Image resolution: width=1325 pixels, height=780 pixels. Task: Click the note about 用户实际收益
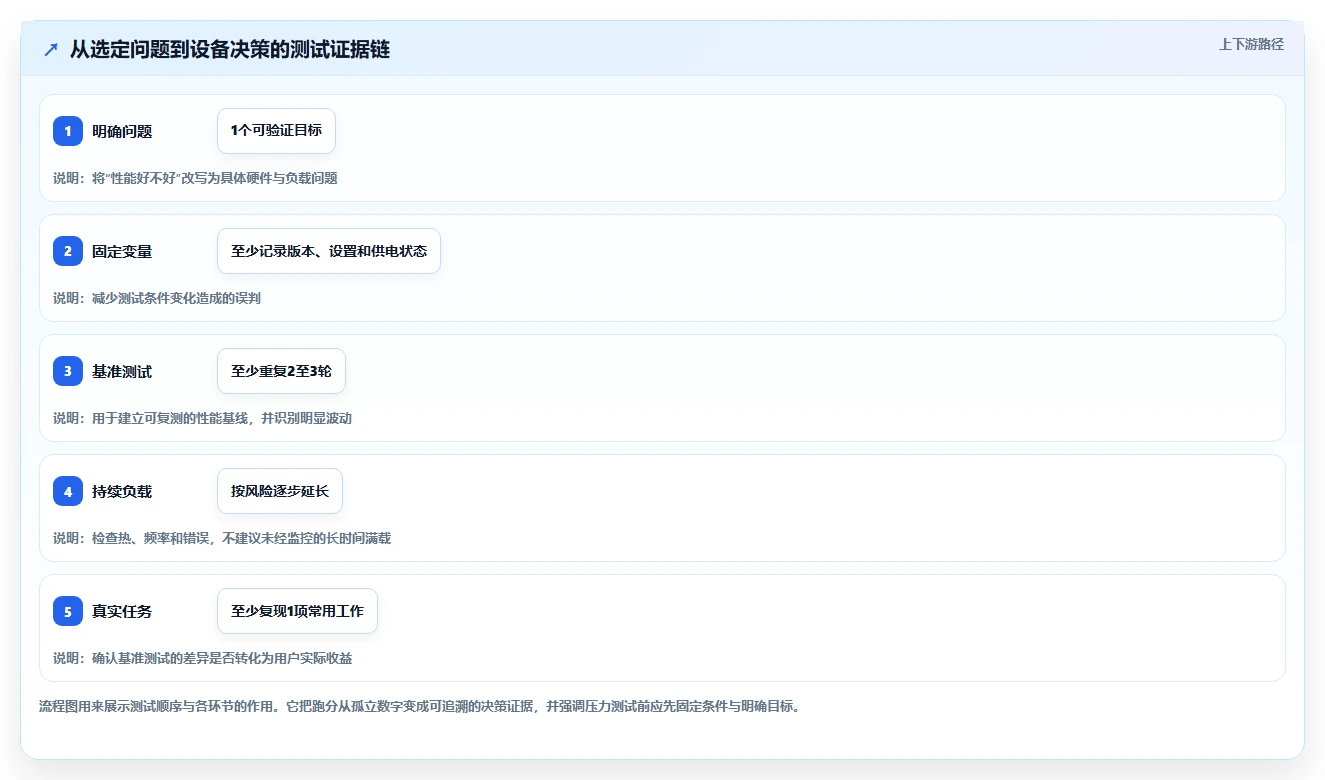(x=202, y=658)
